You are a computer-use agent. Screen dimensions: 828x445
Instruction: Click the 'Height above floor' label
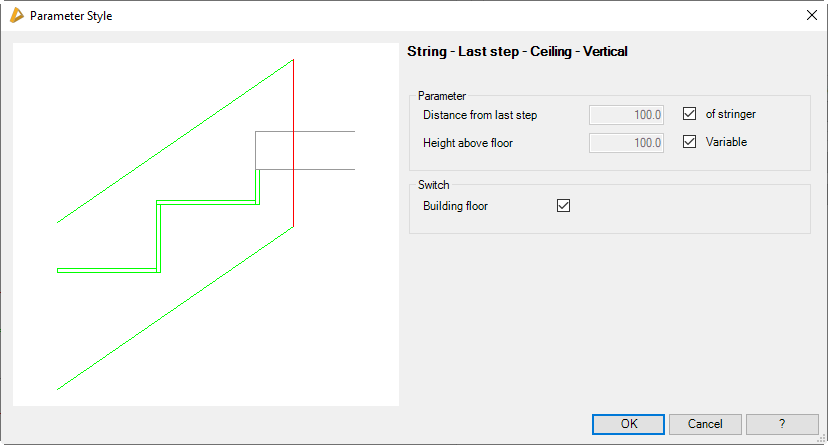468,143
